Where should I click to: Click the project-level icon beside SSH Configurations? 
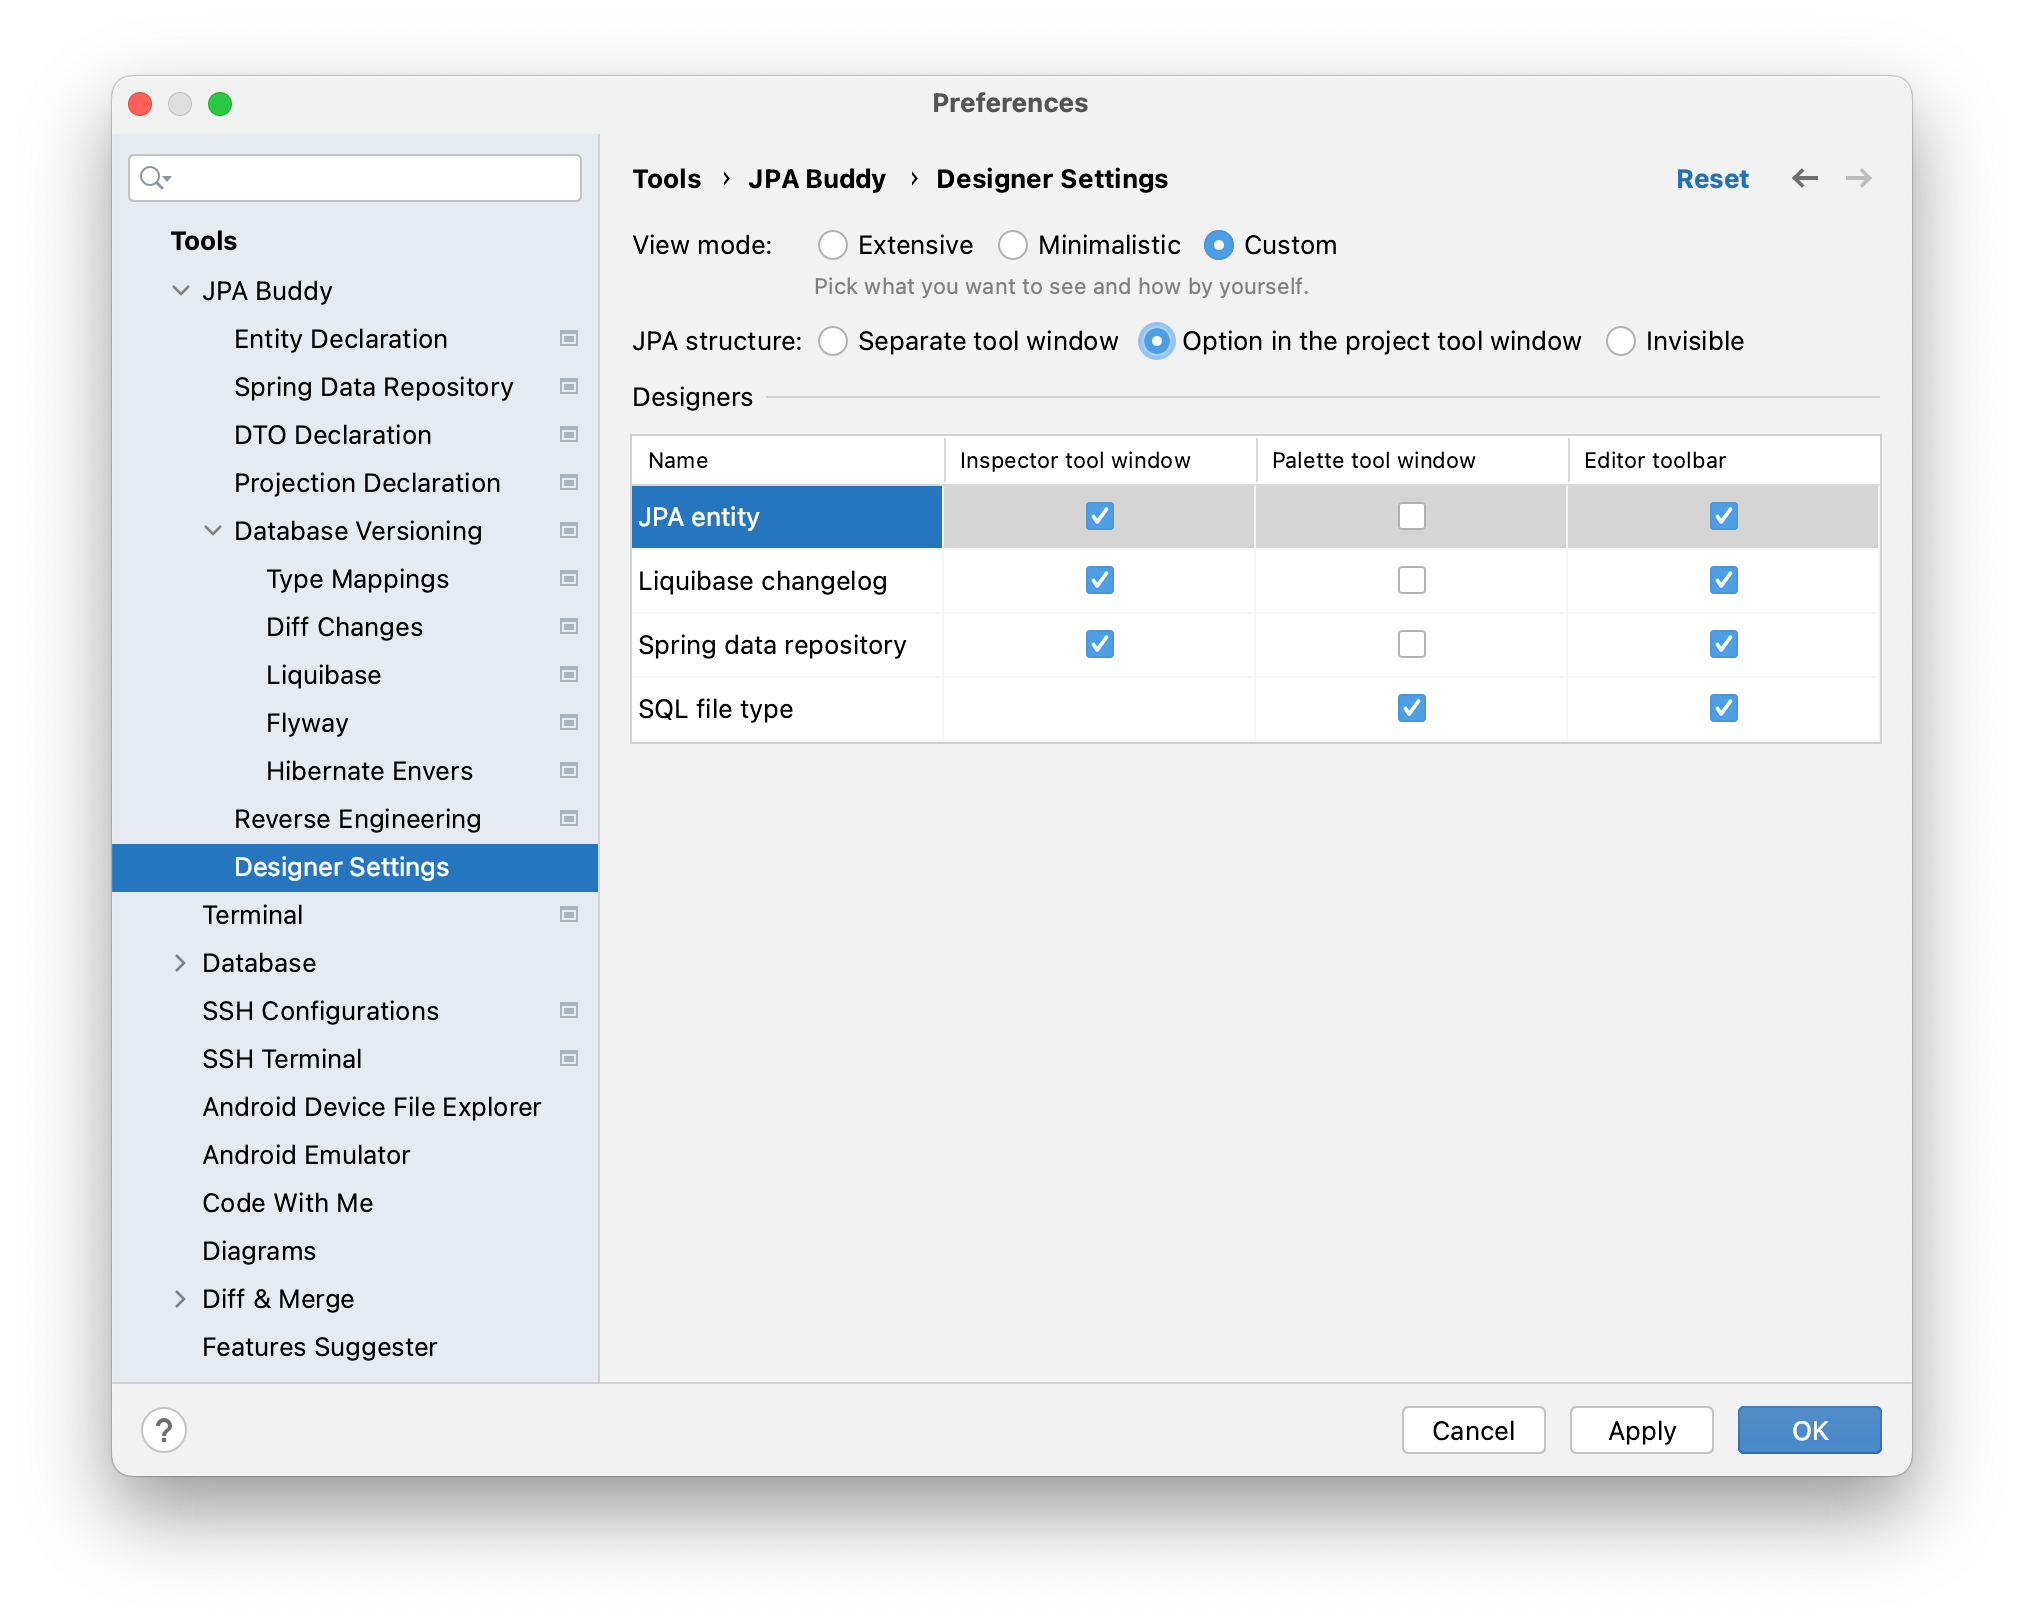click(x=569, y=1011)
